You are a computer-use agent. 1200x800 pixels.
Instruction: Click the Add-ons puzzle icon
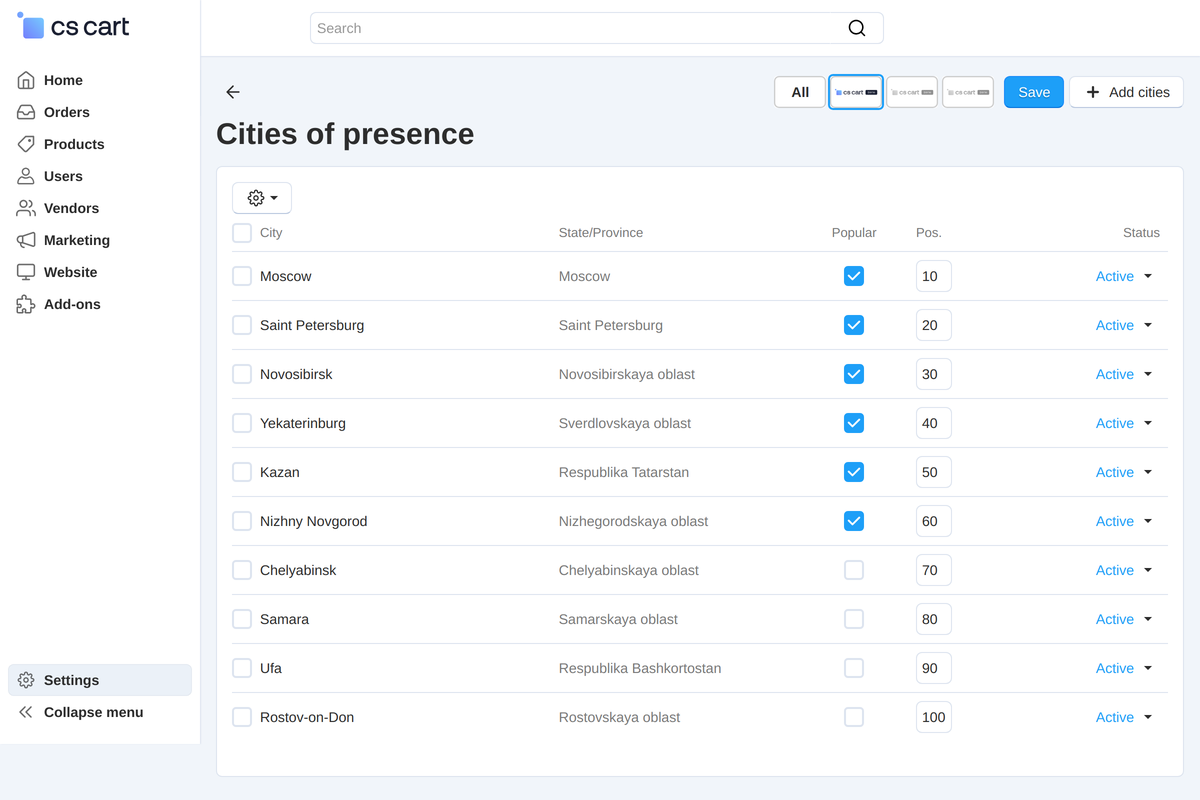coord(26,304)
